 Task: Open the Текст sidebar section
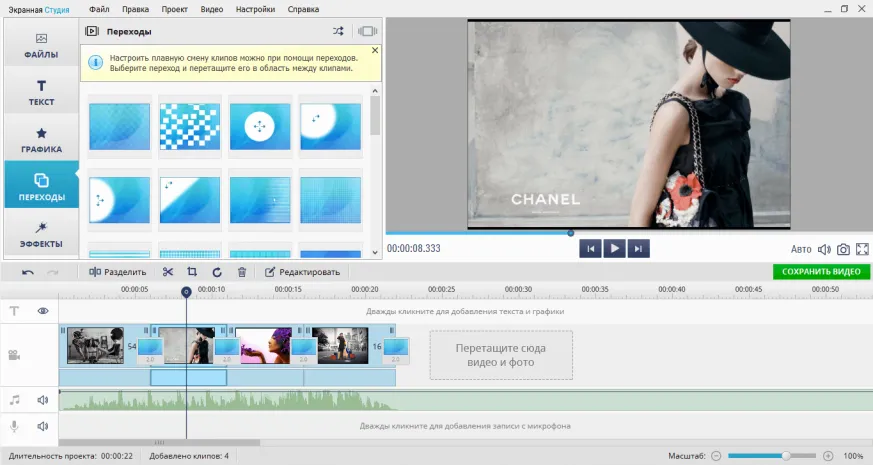(x=41, y=92)
